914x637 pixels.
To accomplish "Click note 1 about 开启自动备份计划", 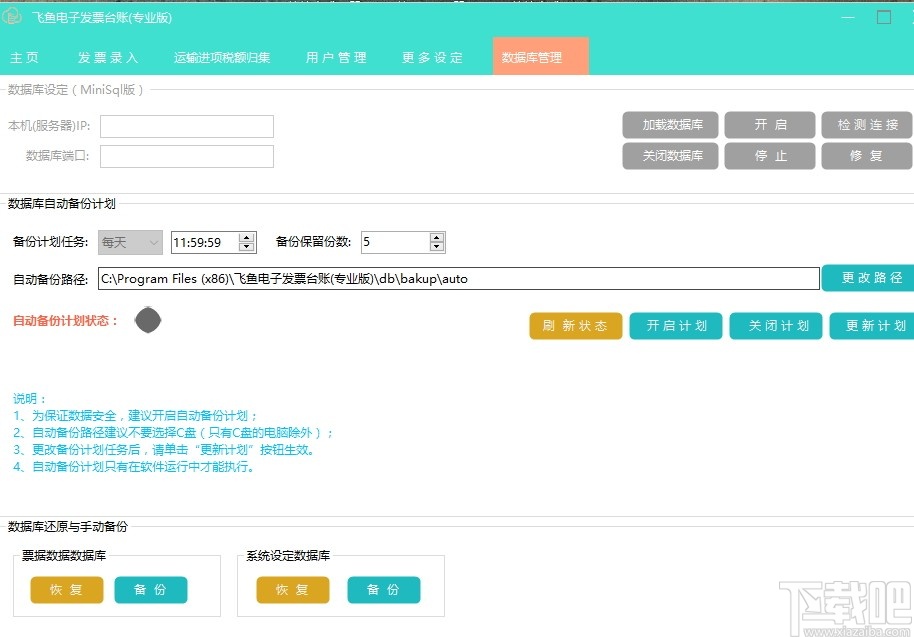I will [135, 416].
